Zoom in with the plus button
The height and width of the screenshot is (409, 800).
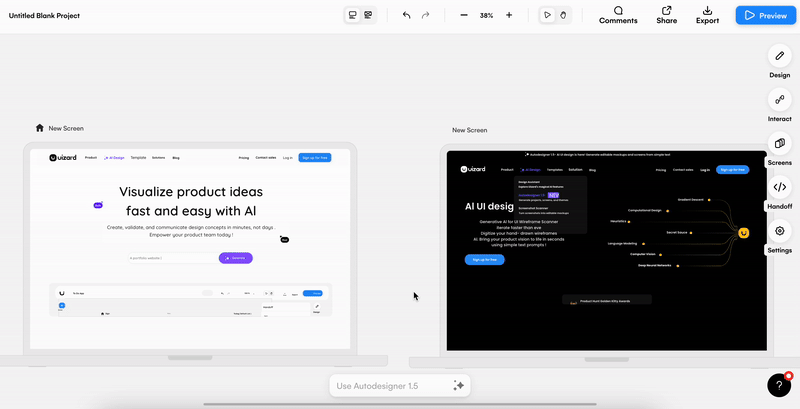point(509,15)
